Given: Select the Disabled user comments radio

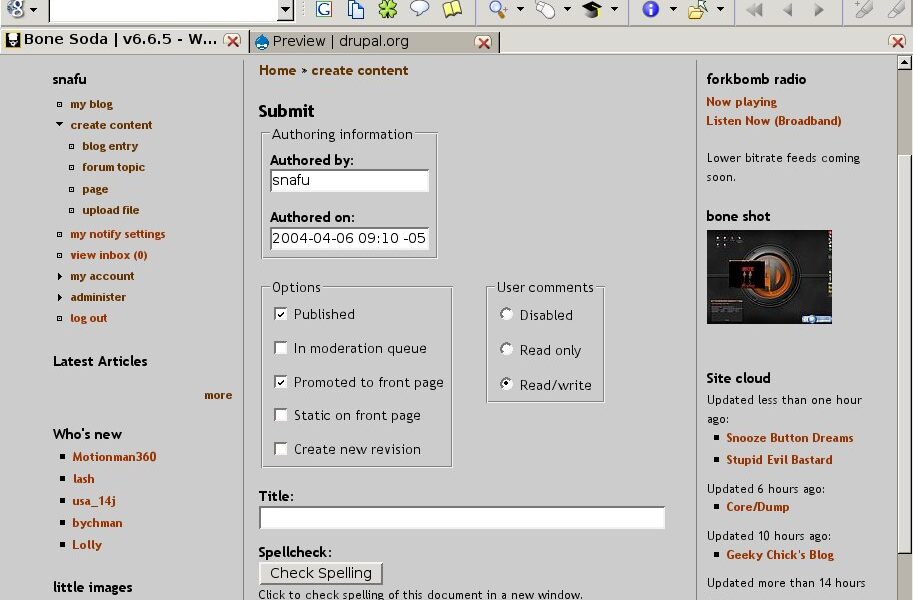Looking at the screenshot, I should [507, 315].
